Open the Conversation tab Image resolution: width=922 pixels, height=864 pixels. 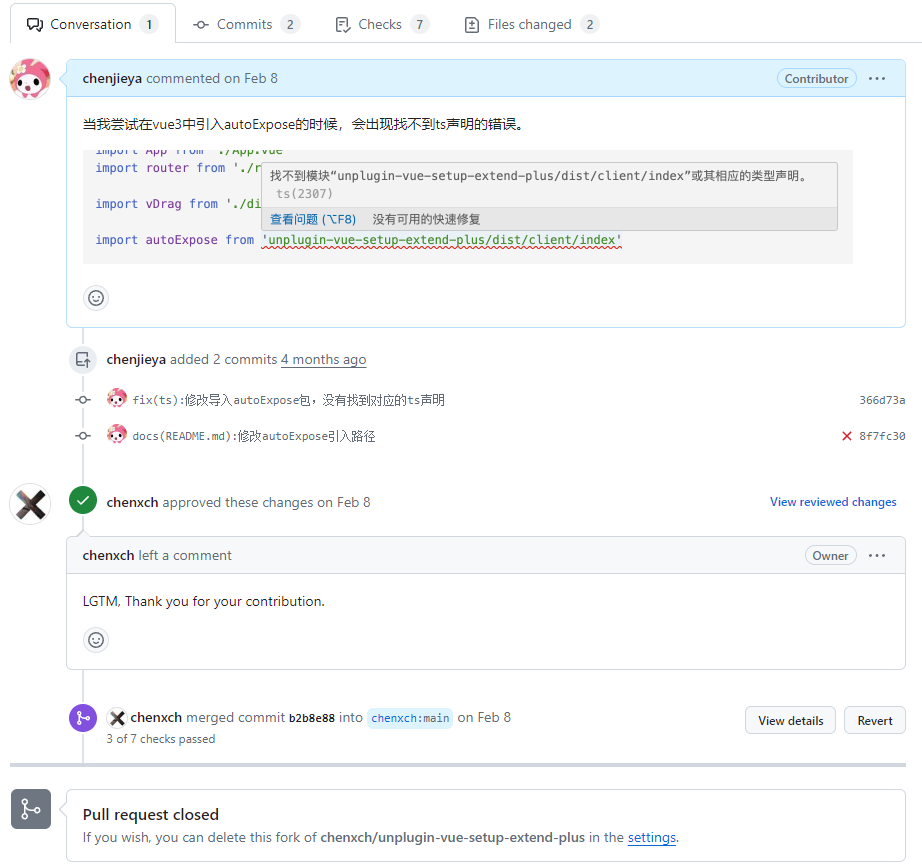(92, 24)
